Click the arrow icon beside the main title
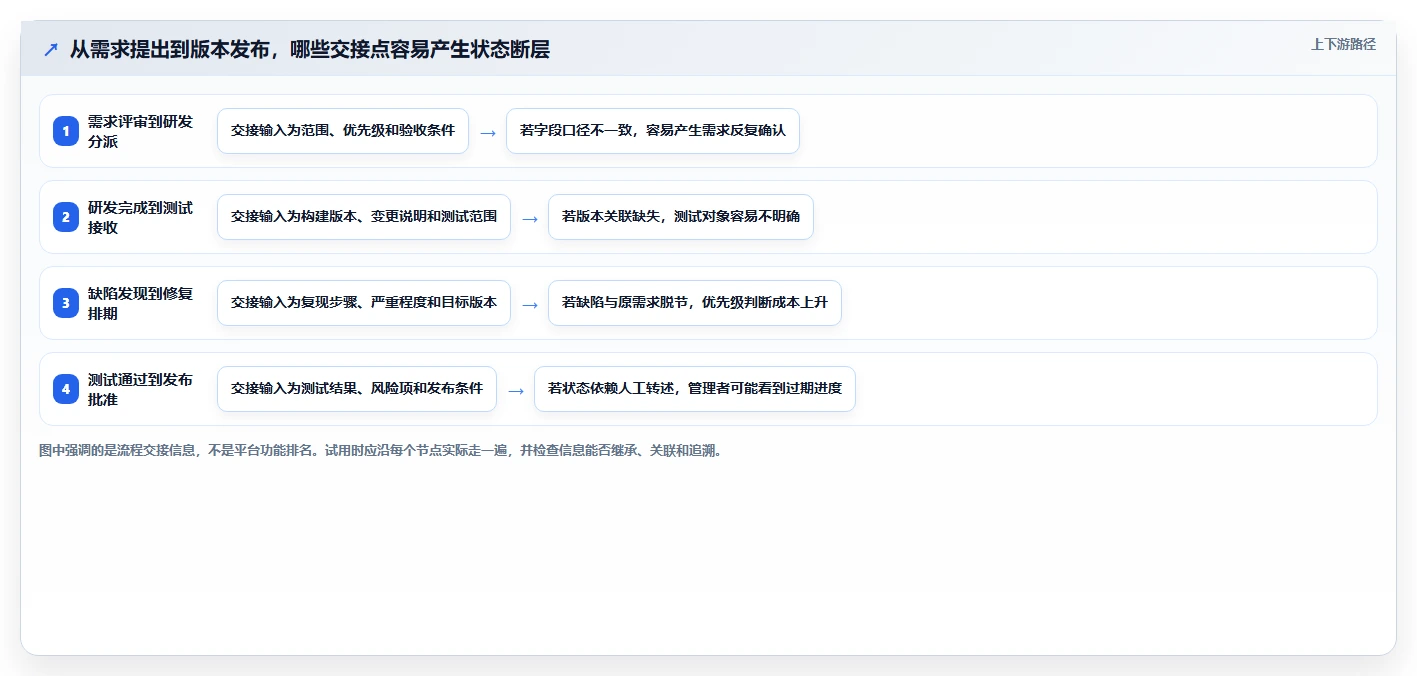The image size is (1417, 676). (51, 49)
